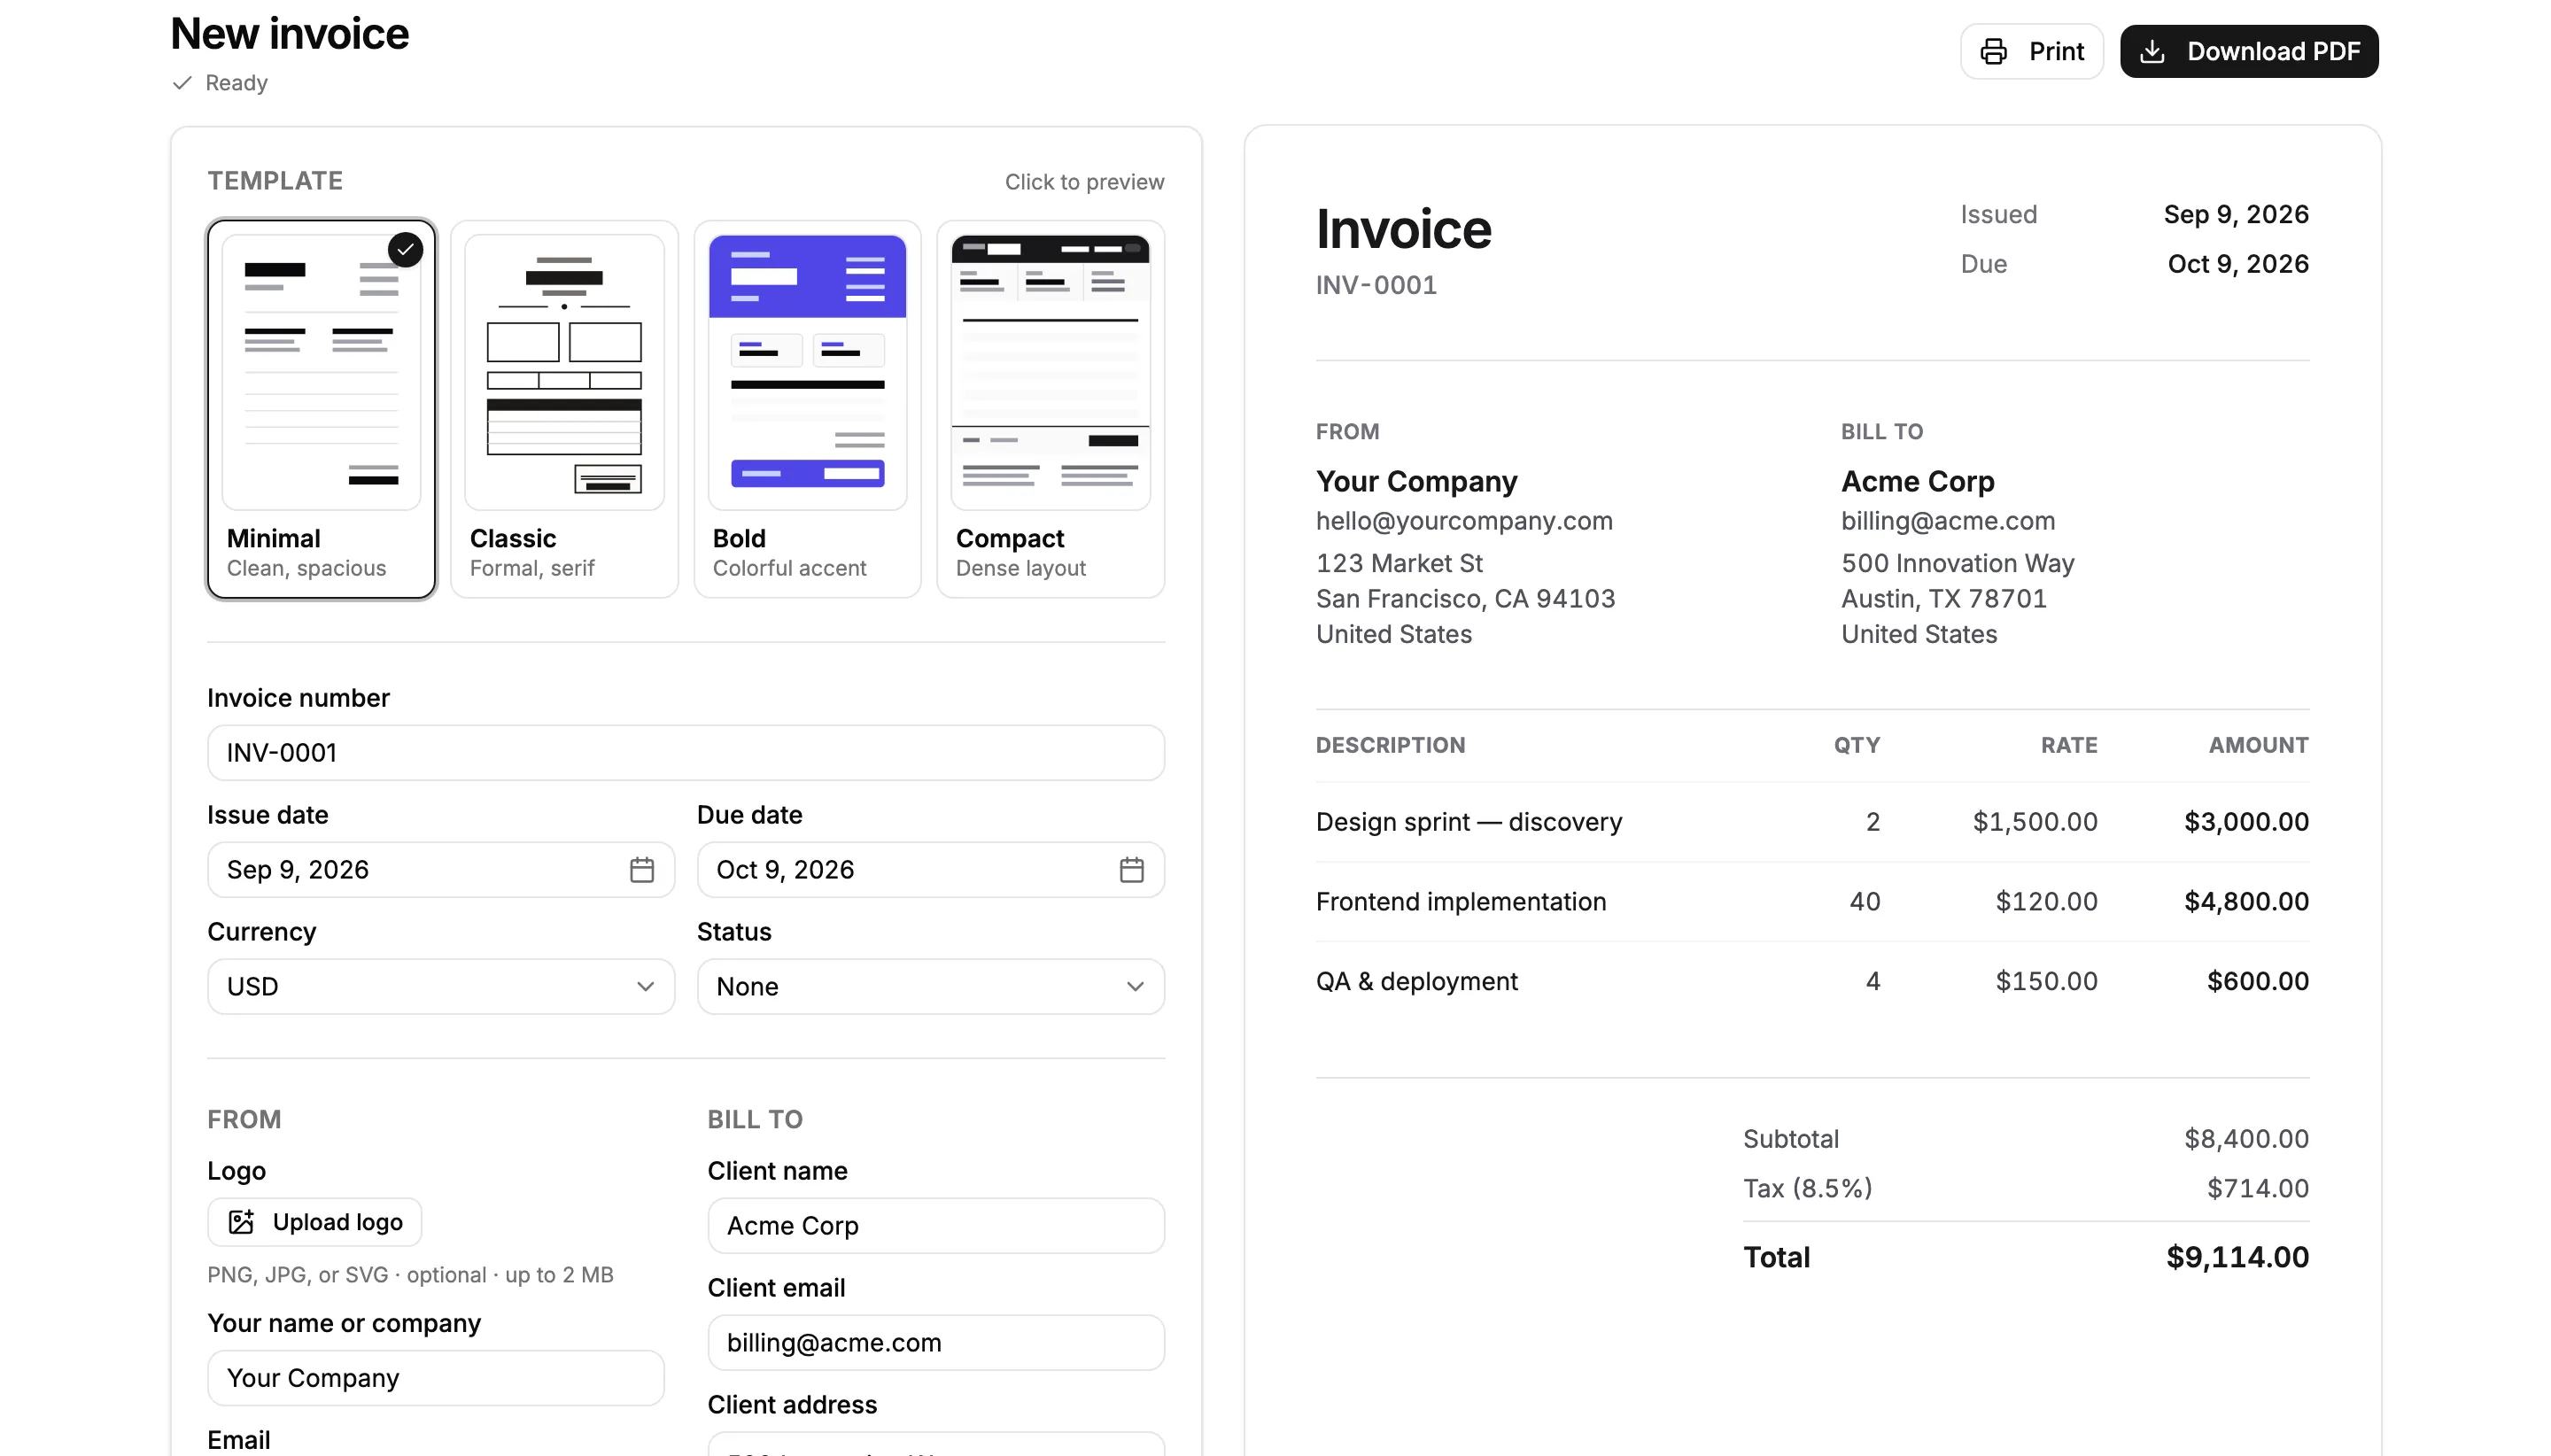Click the Bold template purple thumbnail
The width and height of the screenshot is (2551, 1456).
click(807, 372)
